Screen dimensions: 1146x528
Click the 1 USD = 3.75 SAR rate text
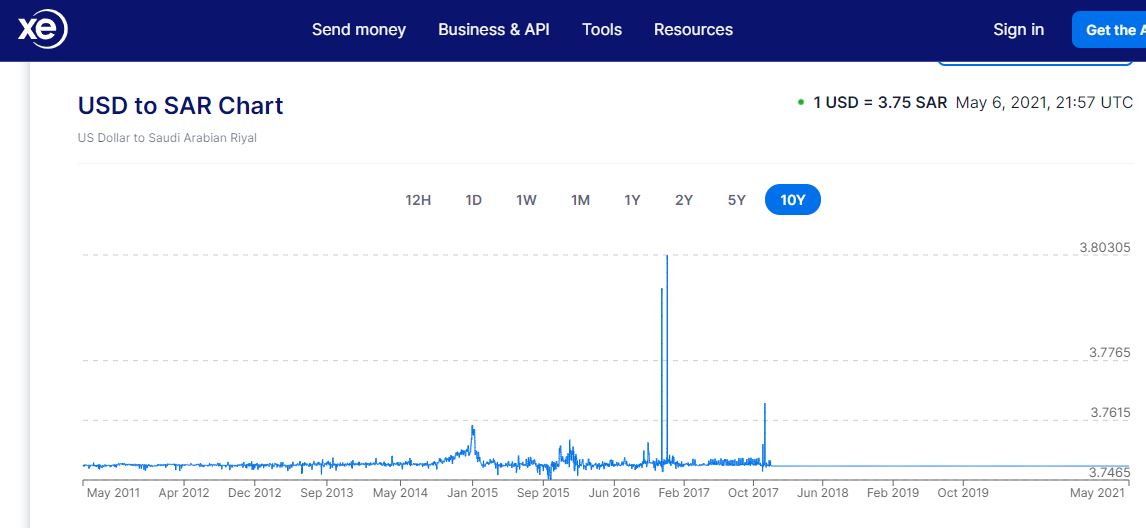pyautogui.click(x=879, y=102)
